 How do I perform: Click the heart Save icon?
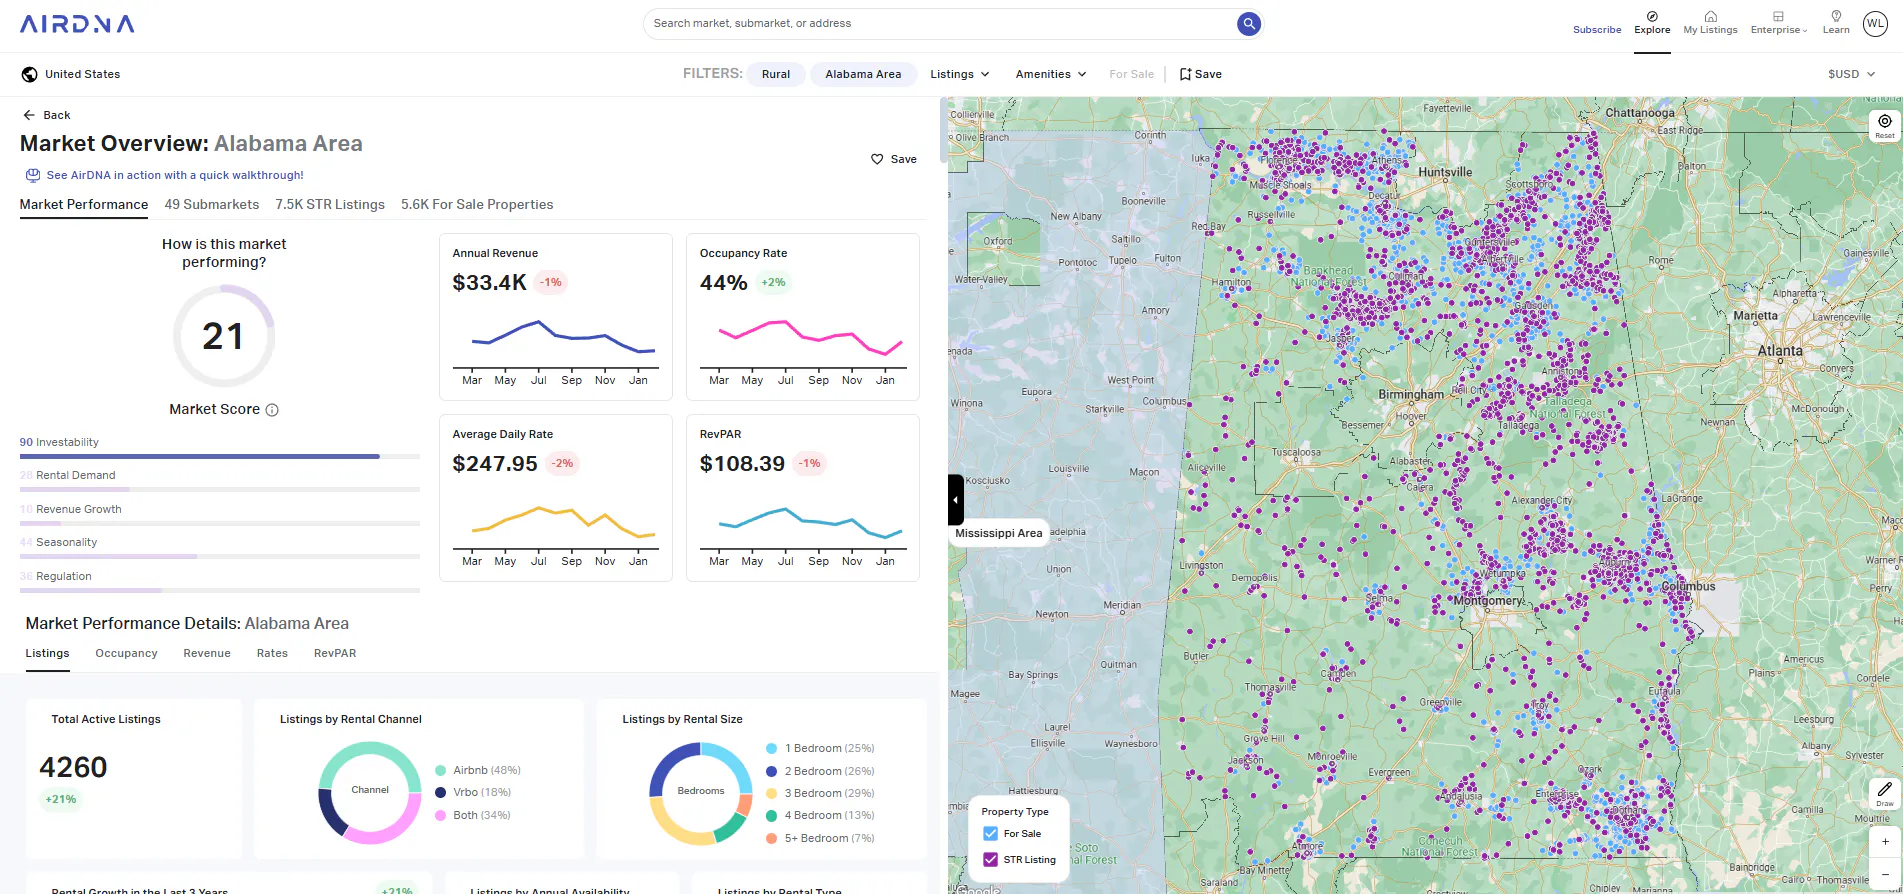coord(877,159)
